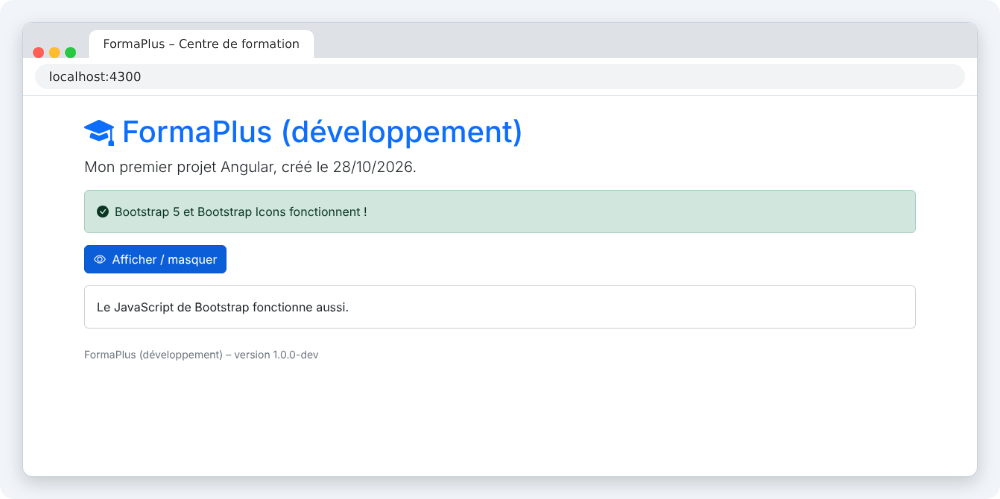
Task: Select the FormaPlus – Centre de formation tab
Action: point(202,44)
